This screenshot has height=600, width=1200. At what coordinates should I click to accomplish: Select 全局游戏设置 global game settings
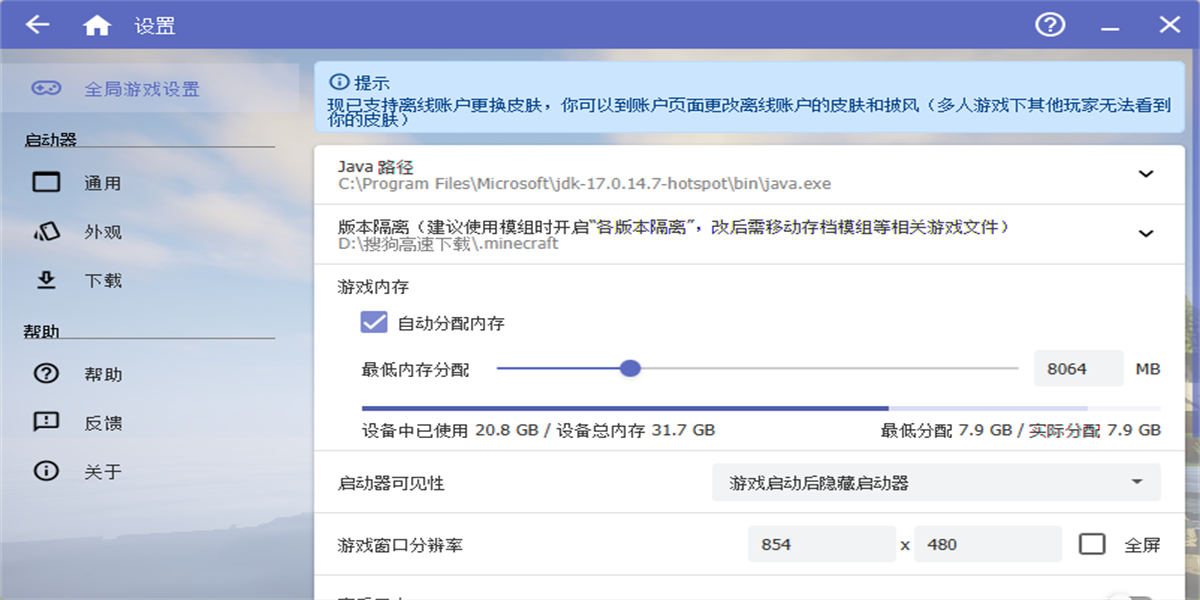140,89
